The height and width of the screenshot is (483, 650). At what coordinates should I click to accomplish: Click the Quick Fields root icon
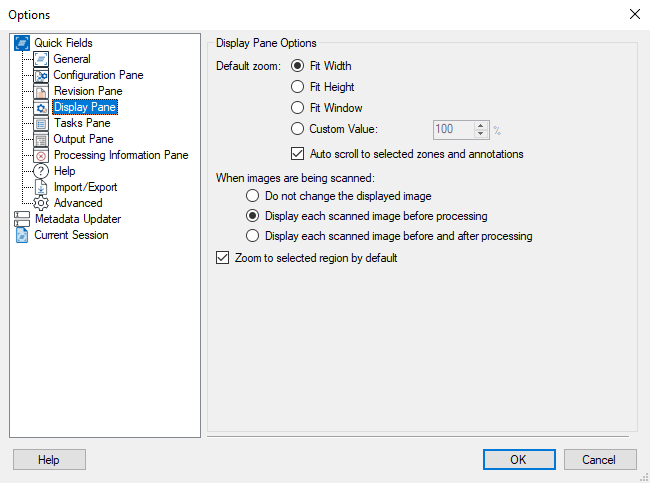click(22, 43)
